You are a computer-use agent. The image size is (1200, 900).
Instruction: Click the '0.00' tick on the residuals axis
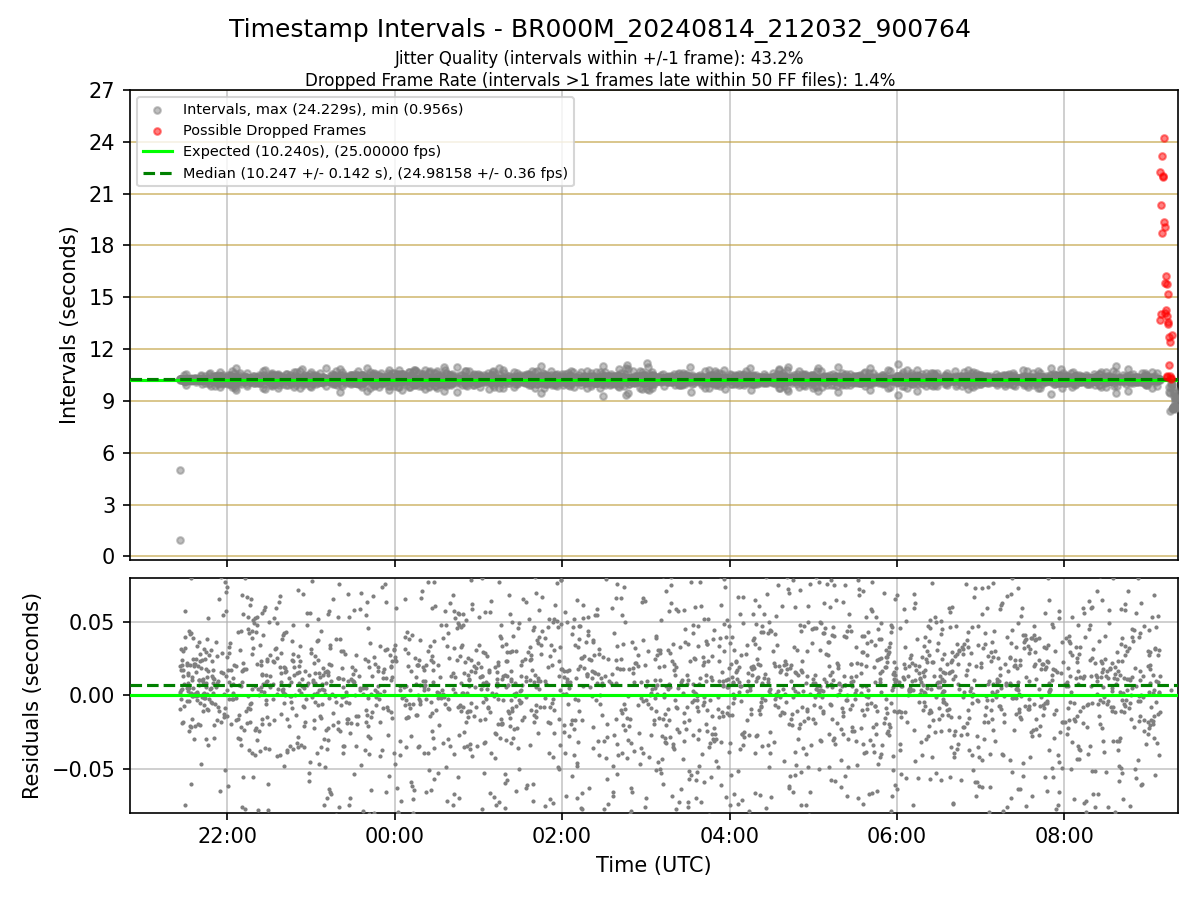94,695
